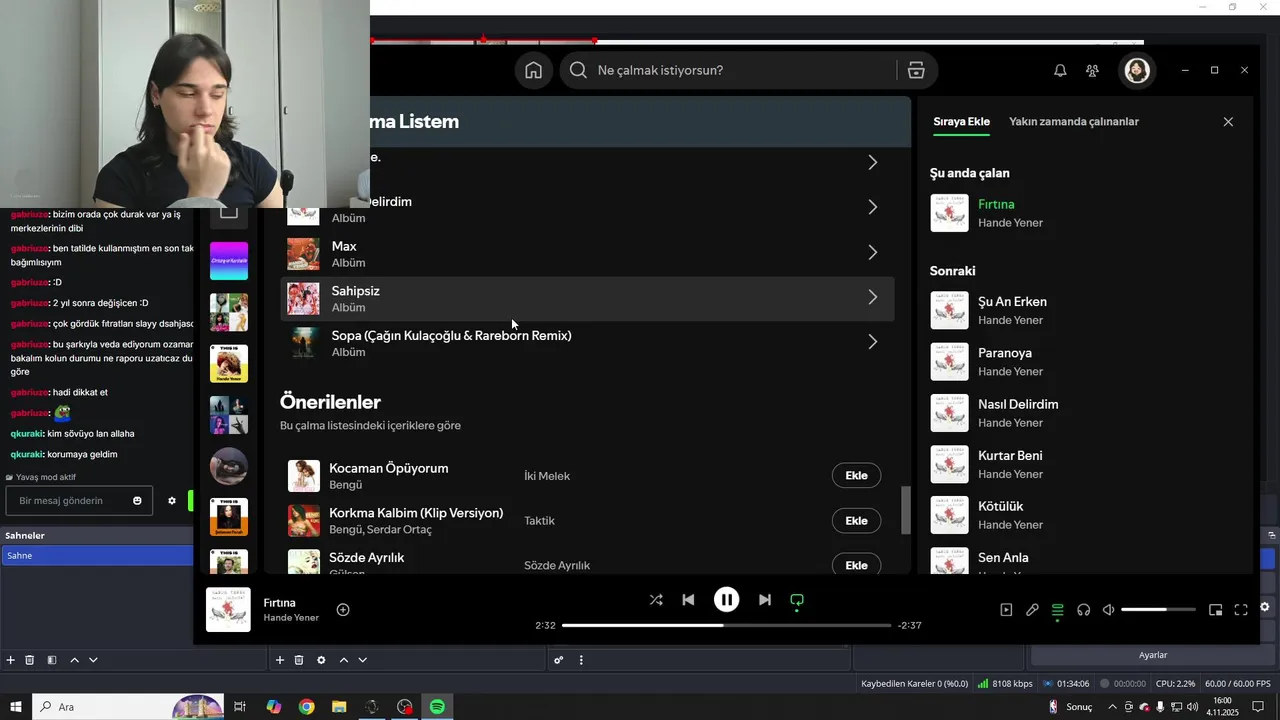Toggle repeat mode
The image size is (1280, 720).
click(797, 600)
